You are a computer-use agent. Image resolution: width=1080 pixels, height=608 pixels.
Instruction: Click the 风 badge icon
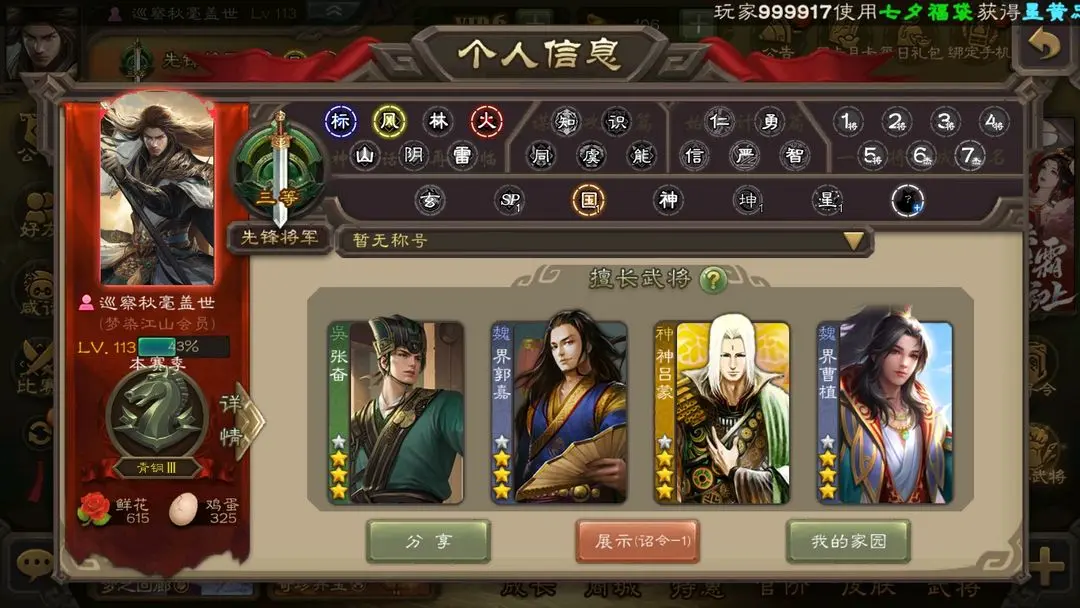tap(389, 122)
